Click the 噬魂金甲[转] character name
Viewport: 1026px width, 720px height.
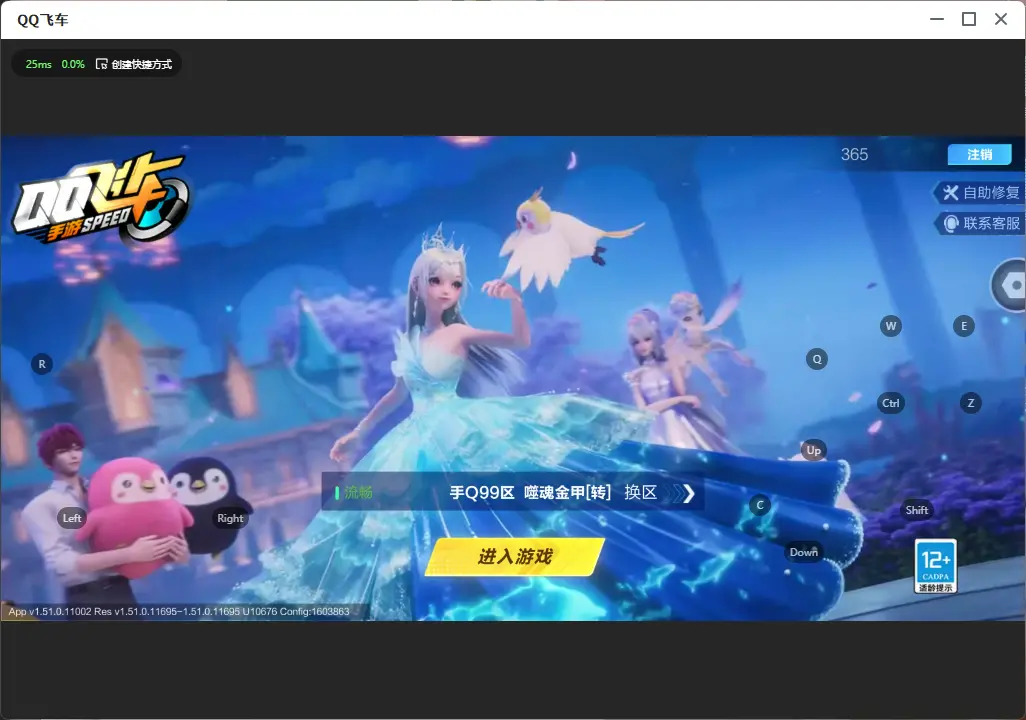coord(567,492)
